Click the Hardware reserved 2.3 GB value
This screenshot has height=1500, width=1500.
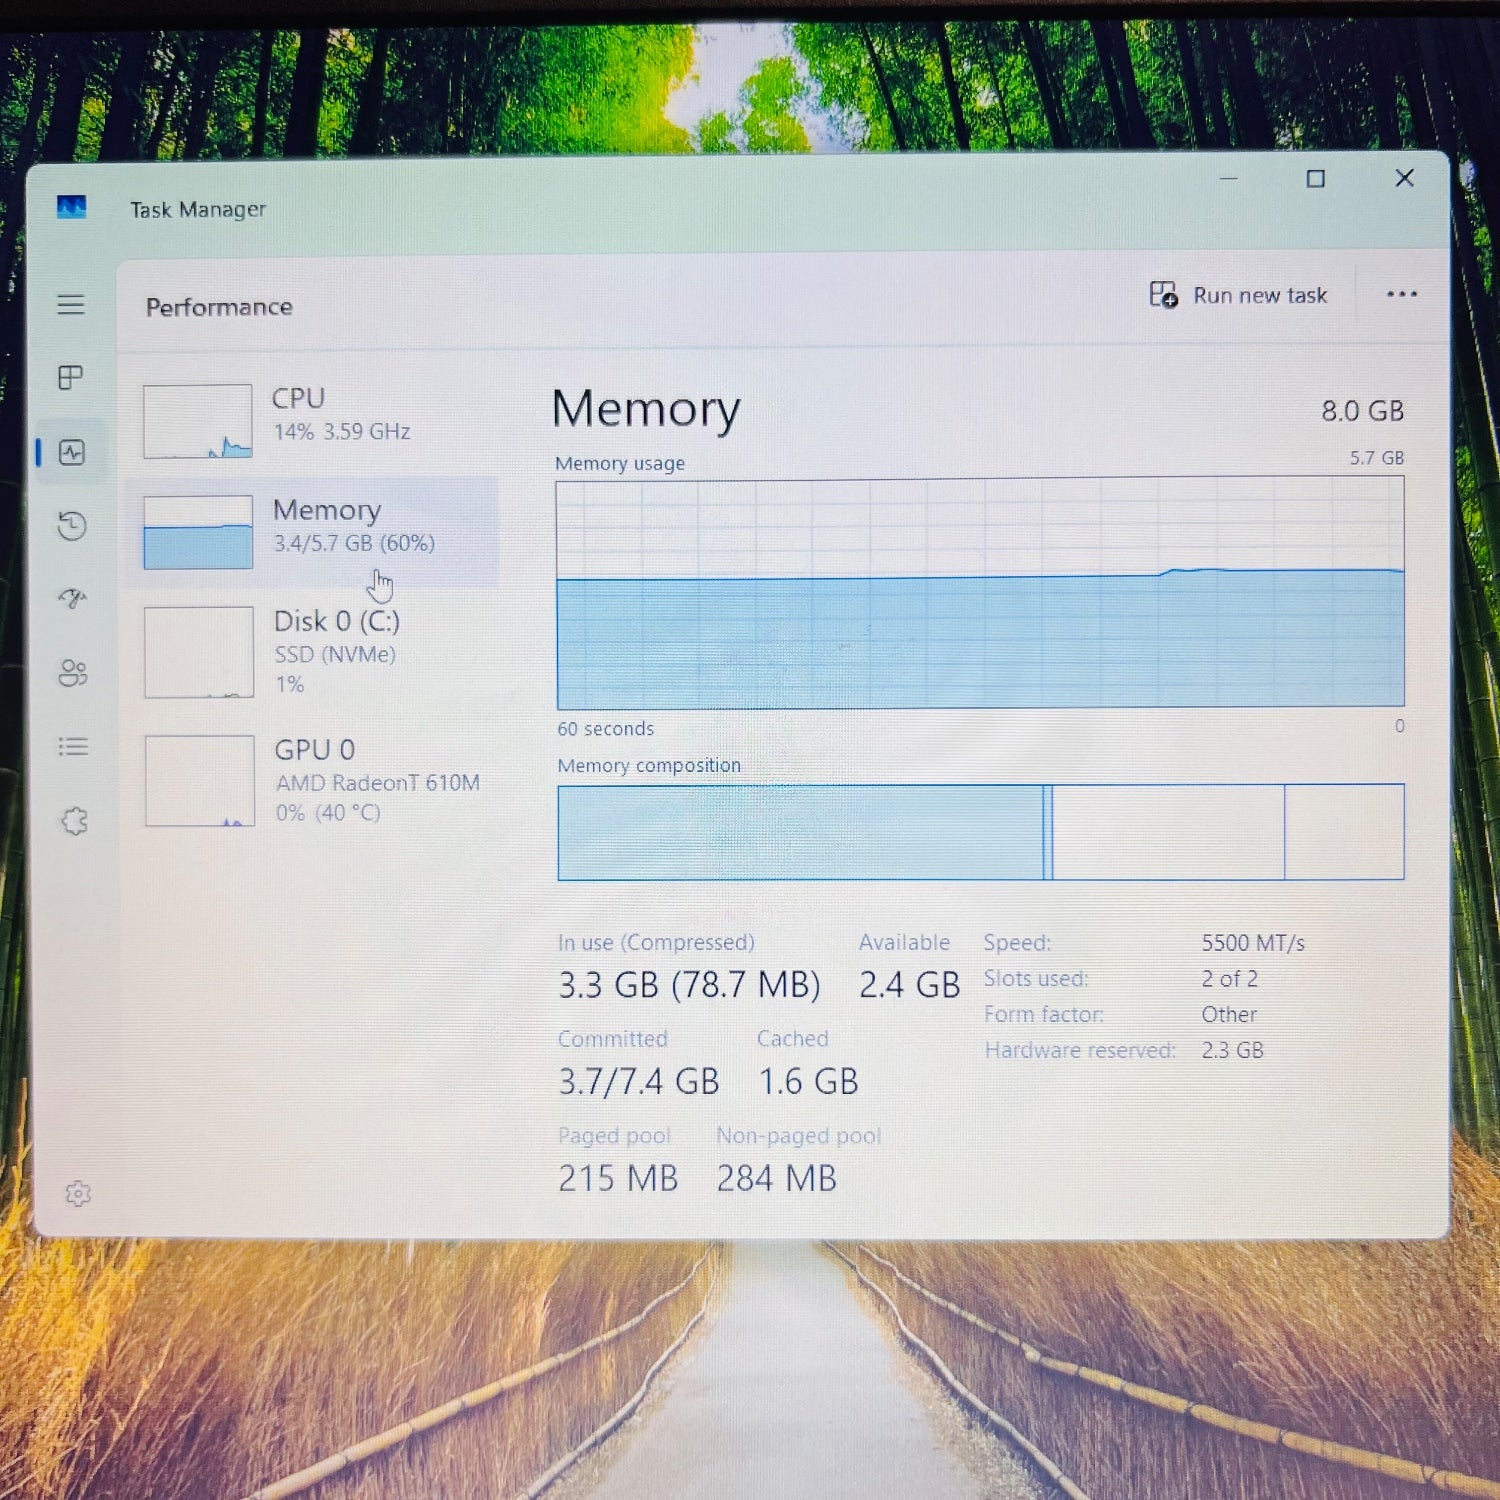click(1232, 1050)
